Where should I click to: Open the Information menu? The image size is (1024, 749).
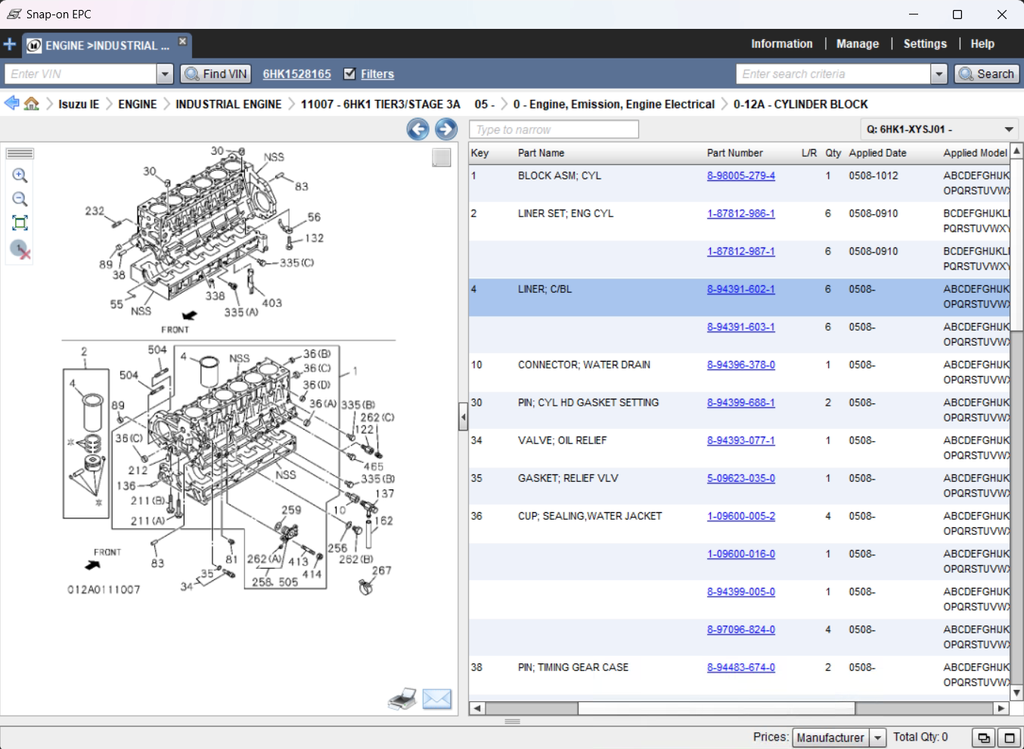782,44
